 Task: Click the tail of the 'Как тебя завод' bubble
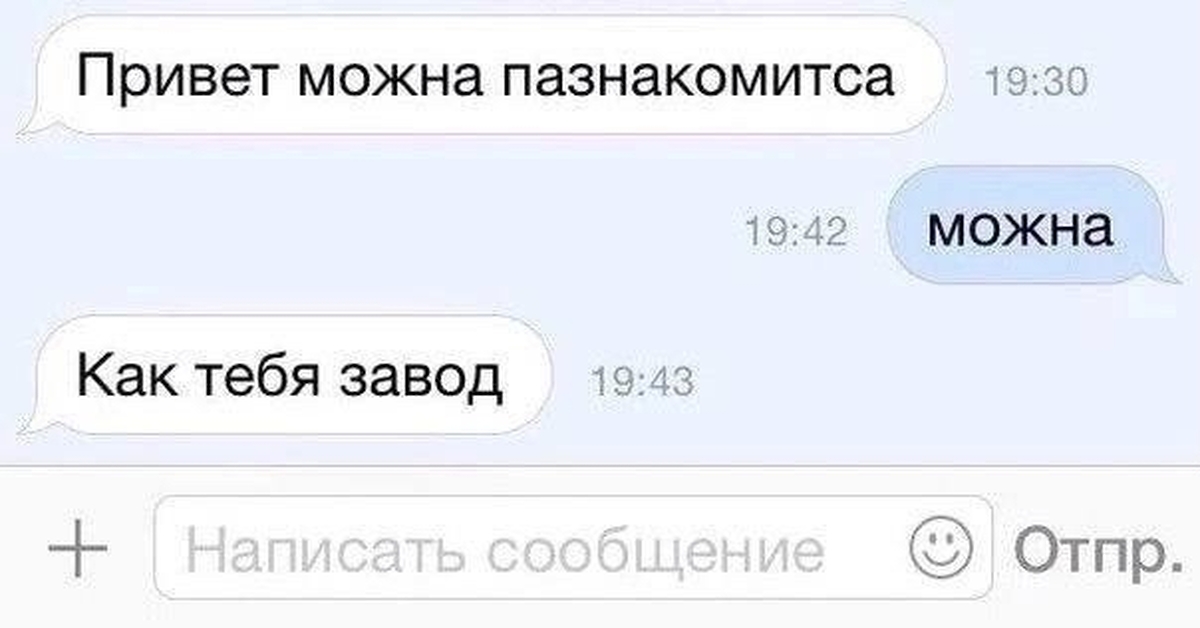pyautogui.click(x=34, y=420)
